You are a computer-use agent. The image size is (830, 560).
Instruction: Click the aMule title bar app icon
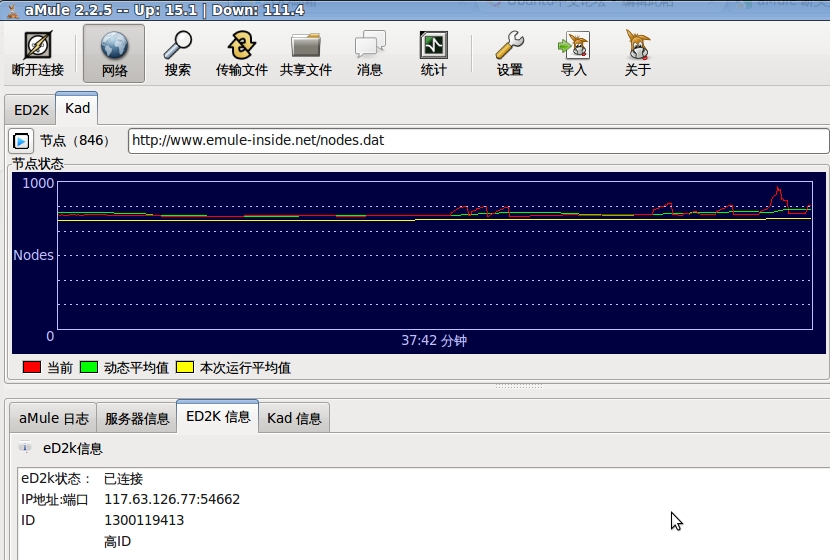point(12,10)
